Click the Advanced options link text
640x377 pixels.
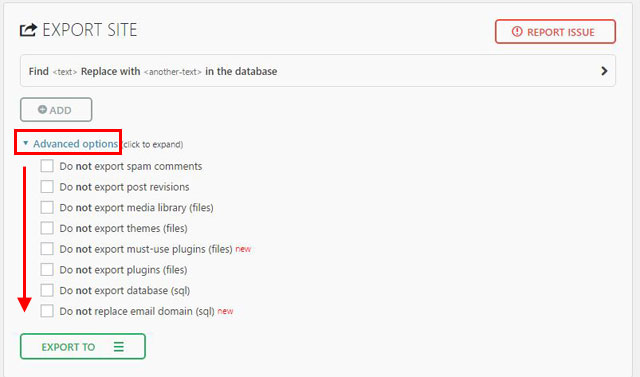pos(76,144)
